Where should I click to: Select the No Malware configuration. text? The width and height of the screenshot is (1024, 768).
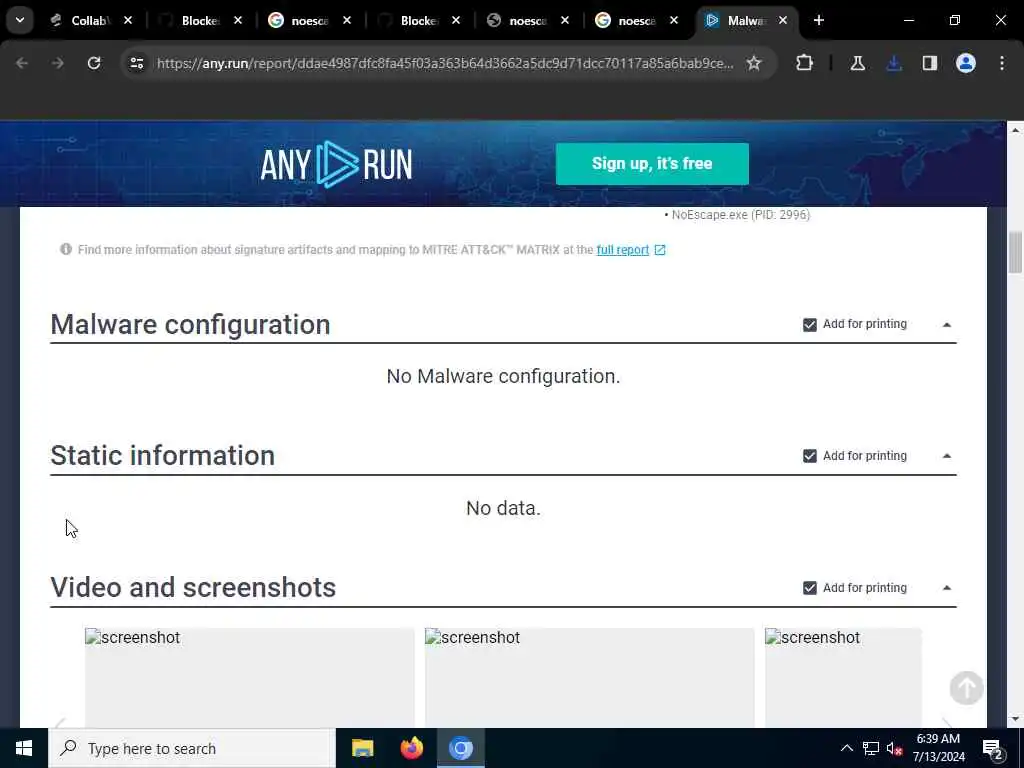pos(504,376)
